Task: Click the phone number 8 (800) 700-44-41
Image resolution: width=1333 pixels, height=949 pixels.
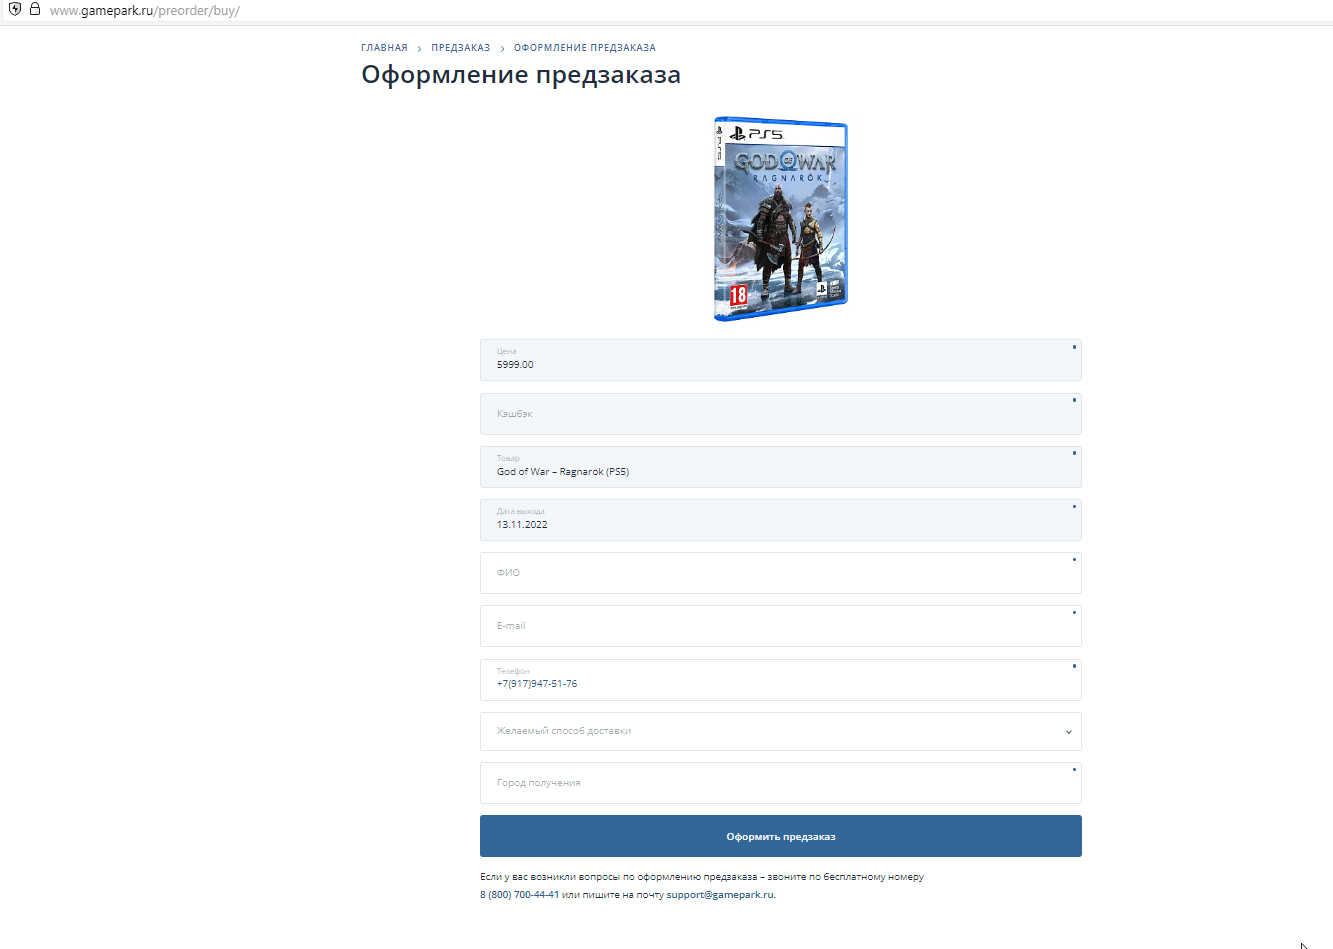Action: click(x=519, y=895)
